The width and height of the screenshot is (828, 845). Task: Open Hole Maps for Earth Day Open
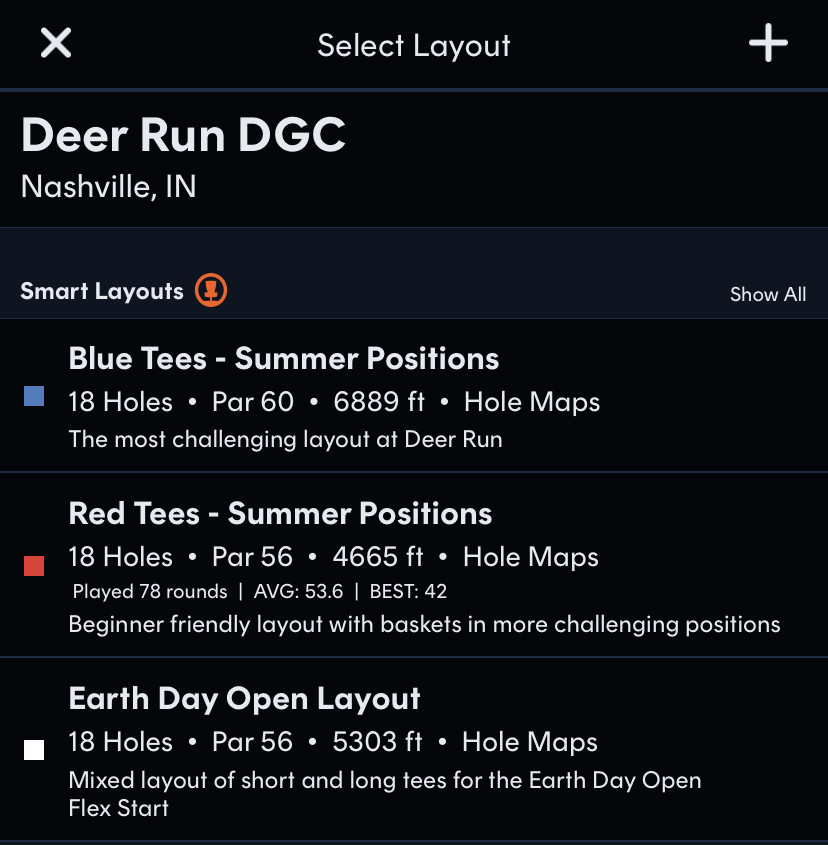click(x=530, y=742)
